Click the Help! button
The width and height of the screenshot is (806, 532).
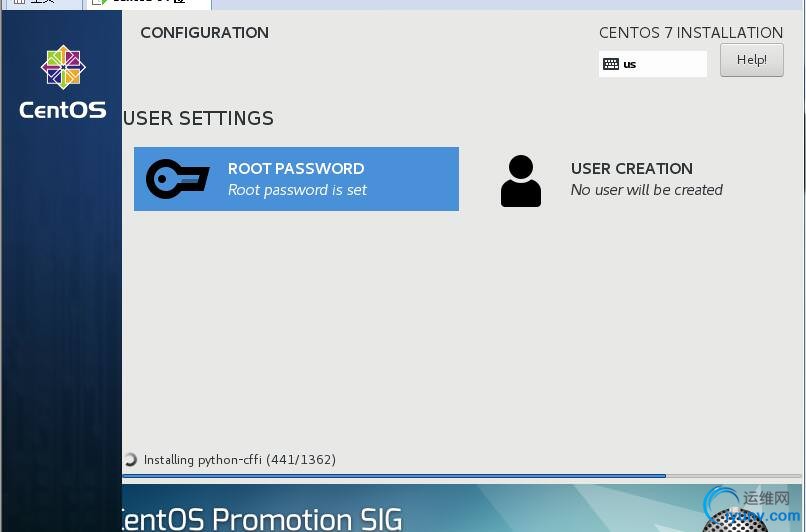pos(752,60)
